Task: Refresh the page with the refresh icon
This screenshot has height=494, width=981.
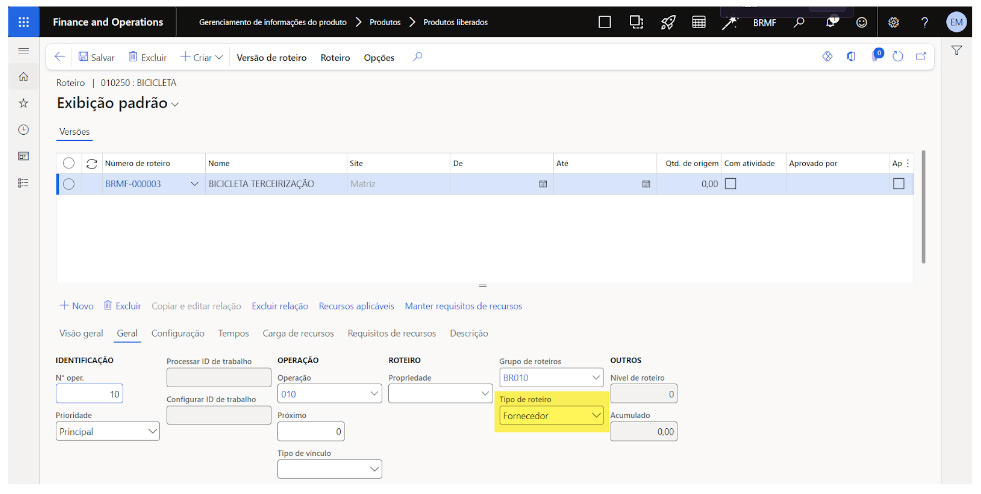Action: coord(898,57)
